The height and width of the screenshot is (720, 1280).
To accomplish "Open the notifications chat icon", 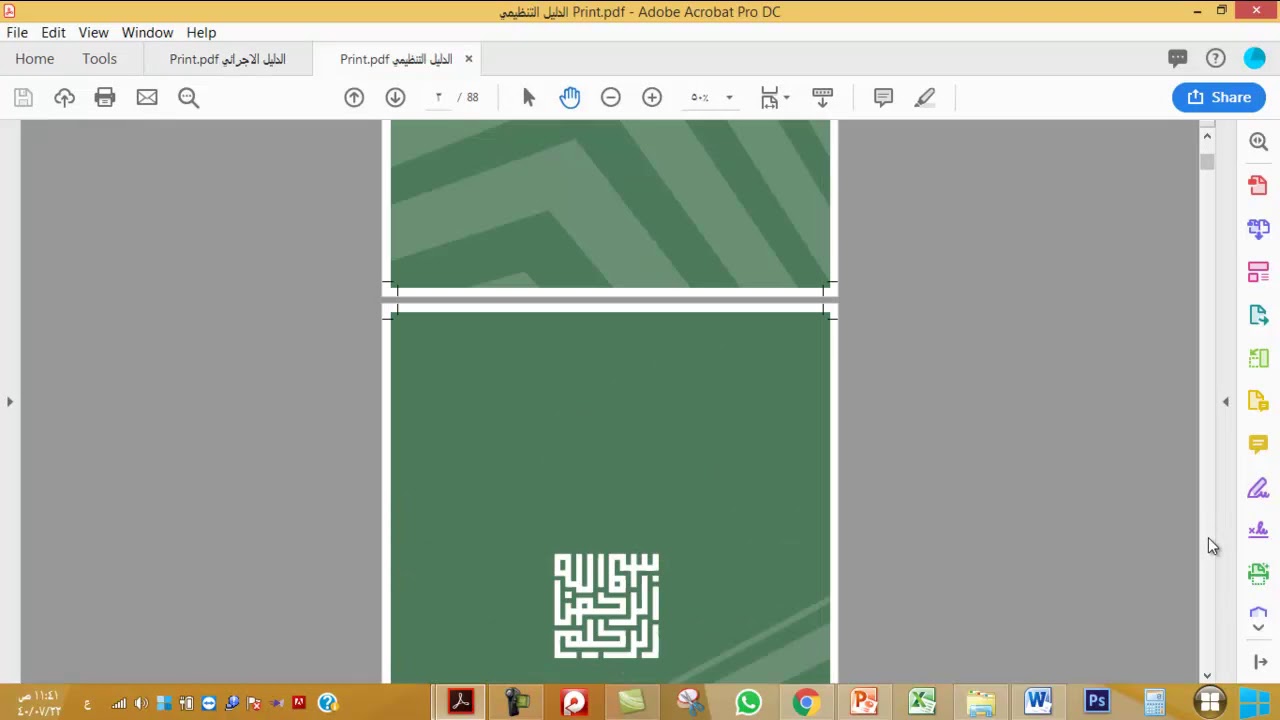I will 1177,59.
